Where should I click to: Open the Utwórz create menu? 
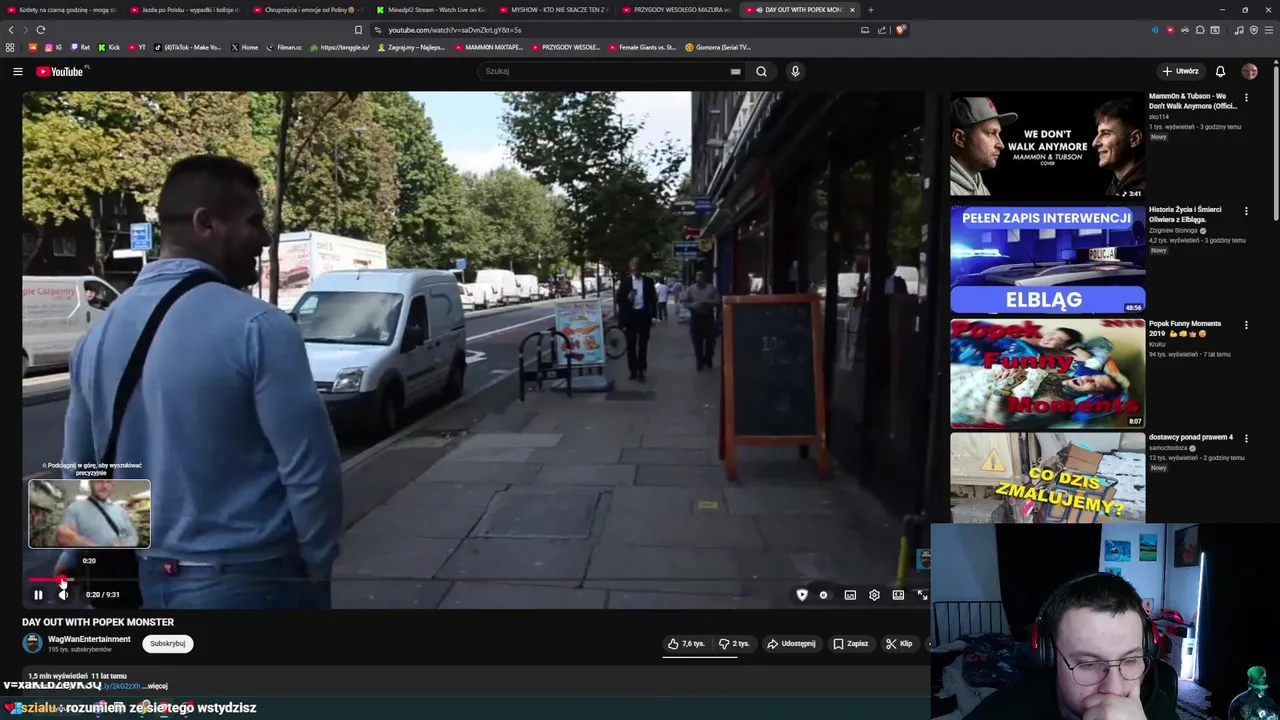pyautogui.click(x=1180, y=71)
